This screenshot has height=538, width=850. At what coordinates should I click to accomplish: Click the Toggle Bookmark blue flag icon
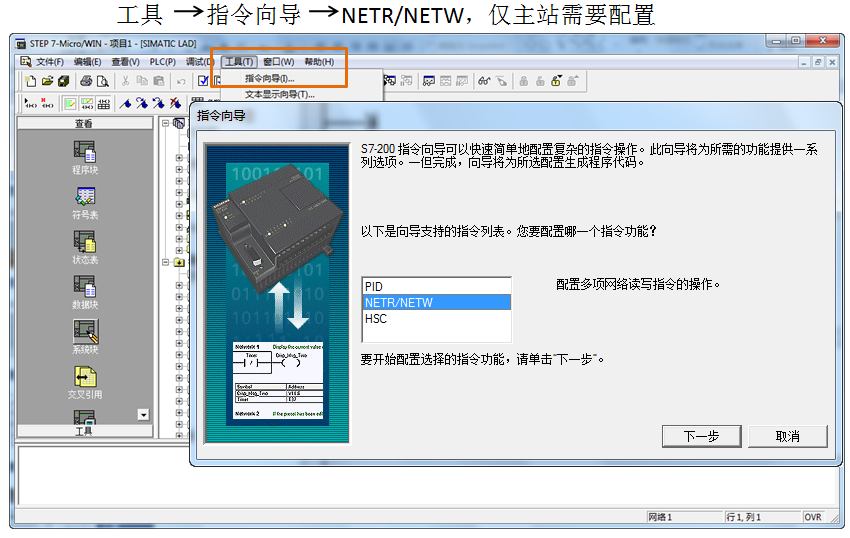pos(125,103)
